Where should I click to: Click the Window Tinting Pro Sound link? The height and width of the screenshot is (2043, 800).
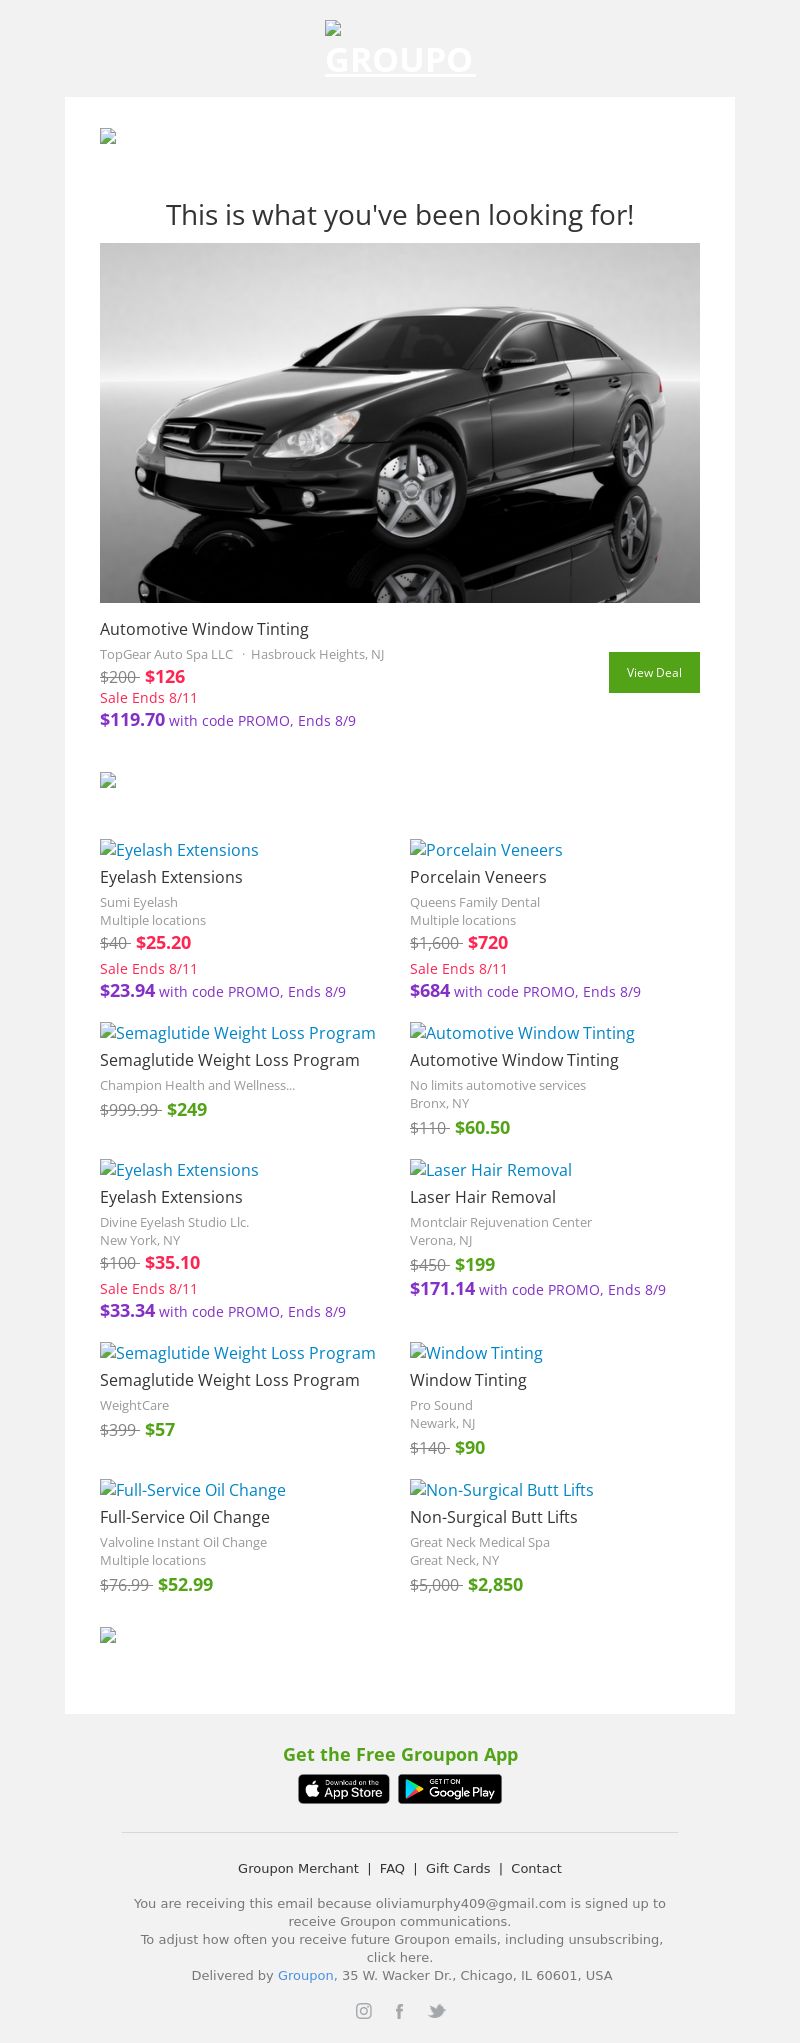(x=468, y=1380)
